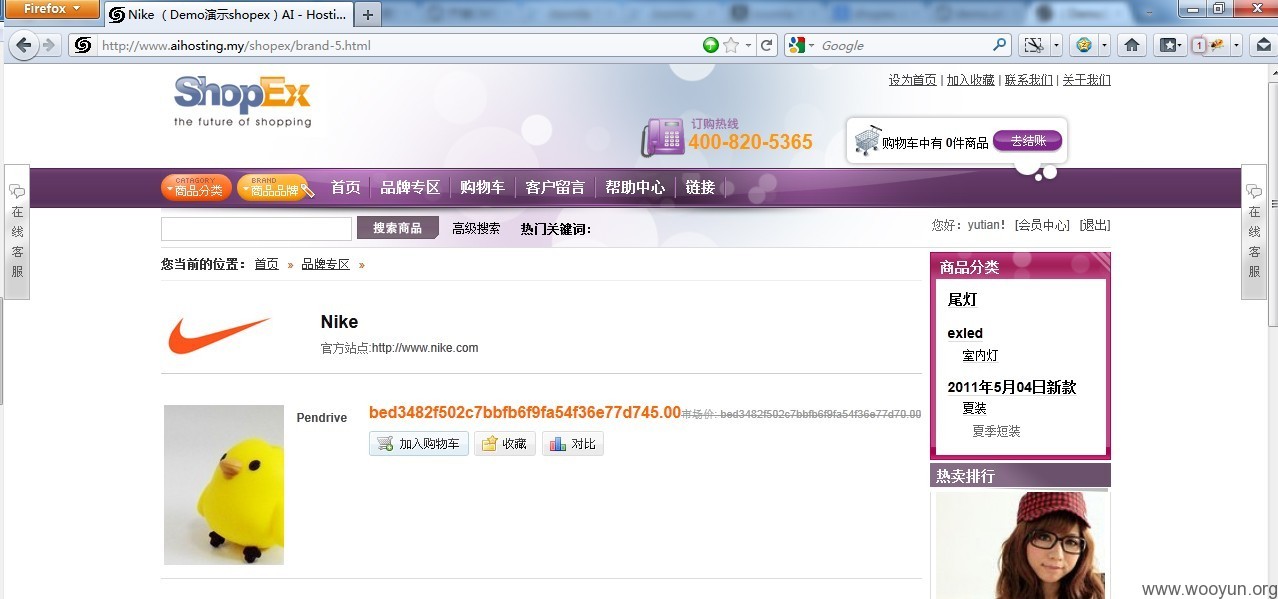Screen dimensions: 1278x599
Task: Click the yellow chick product thumbnail
Action: click(224, 485)
